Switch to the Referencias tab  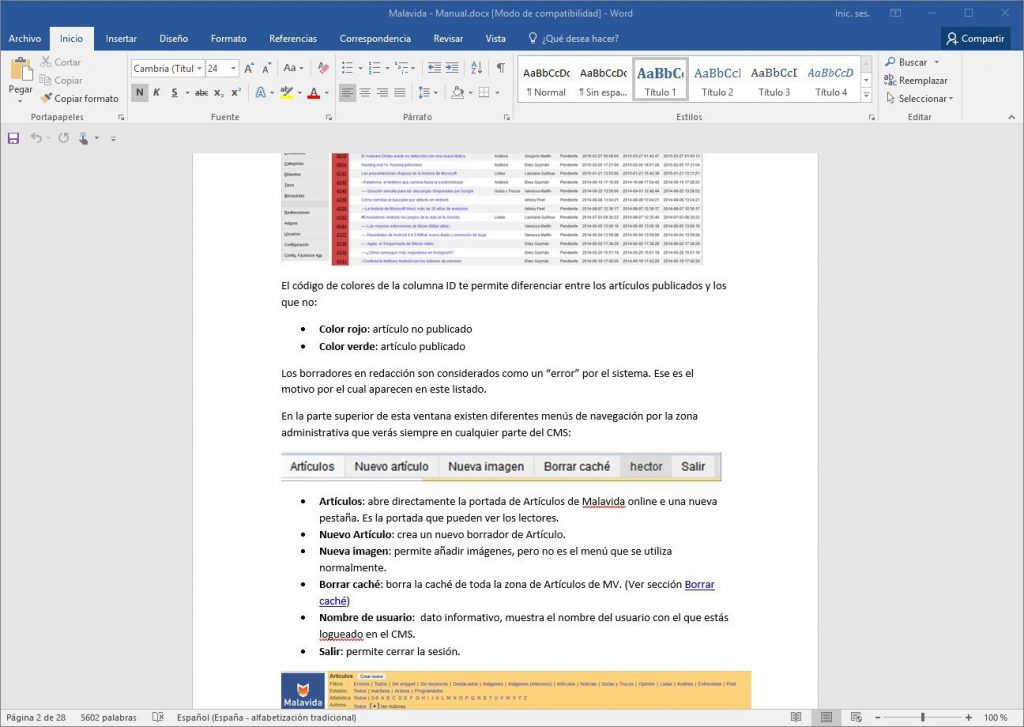click(293, 39)
